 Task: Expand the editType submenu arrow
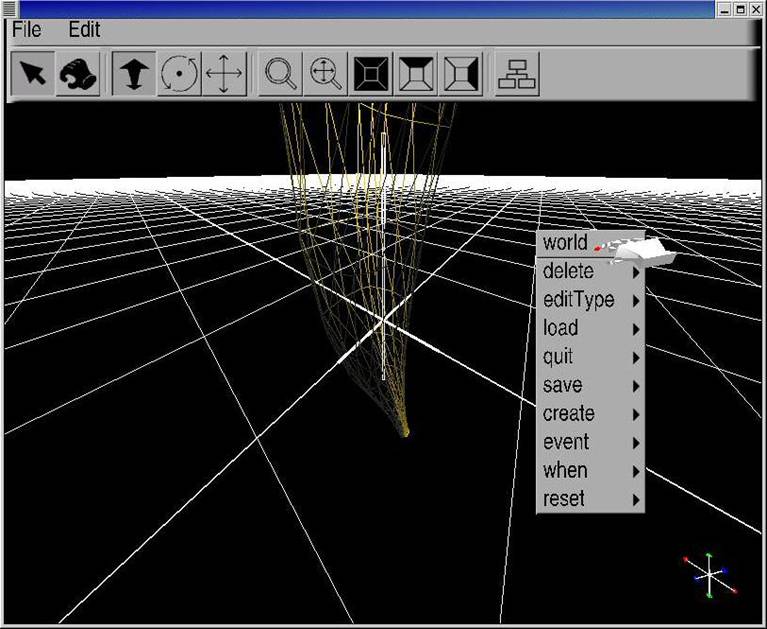click(636, 301)
